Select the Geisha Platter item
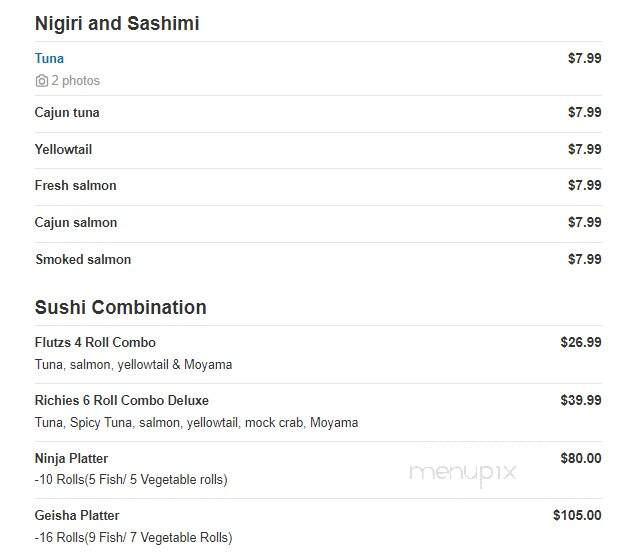The width and height of the screenshot is (642, 555). (77, 515)
